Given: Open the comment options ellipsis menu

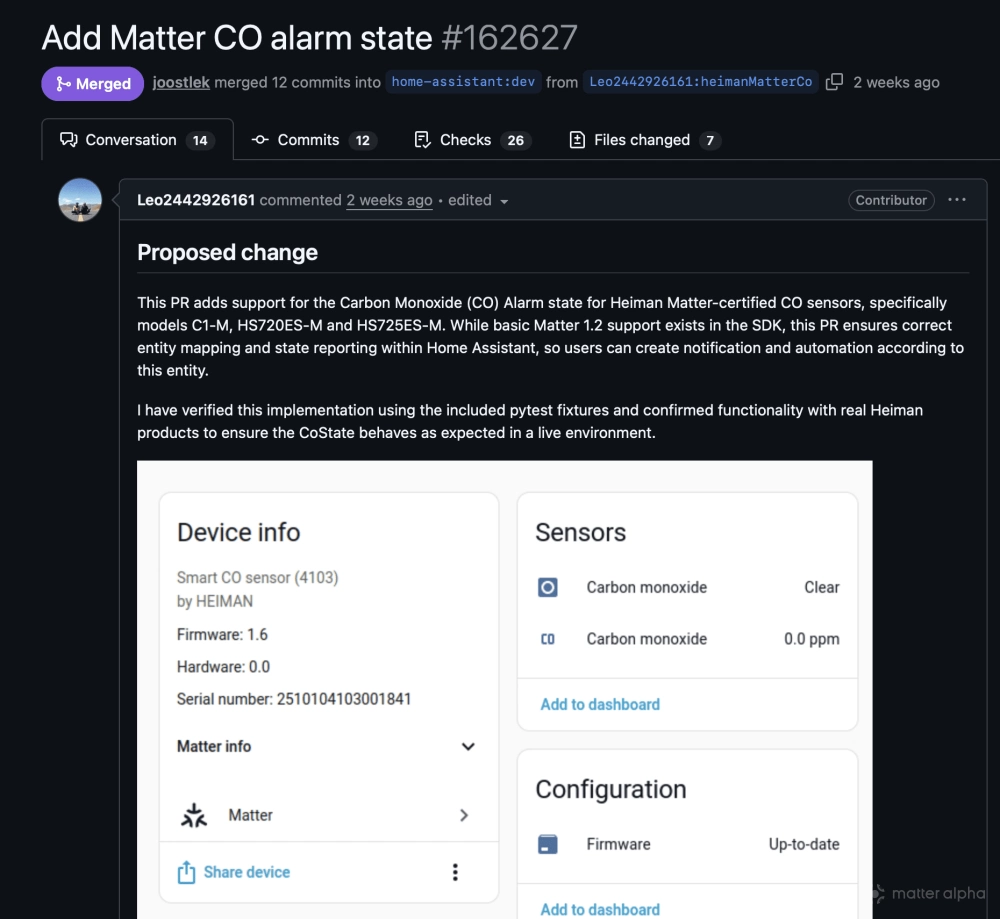Looking at the screenshot, I should click(957, 200).
